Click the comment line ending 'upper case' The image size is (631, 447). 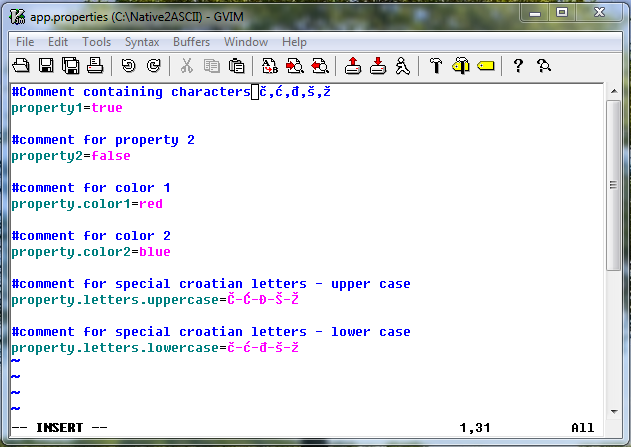(211, 284)
